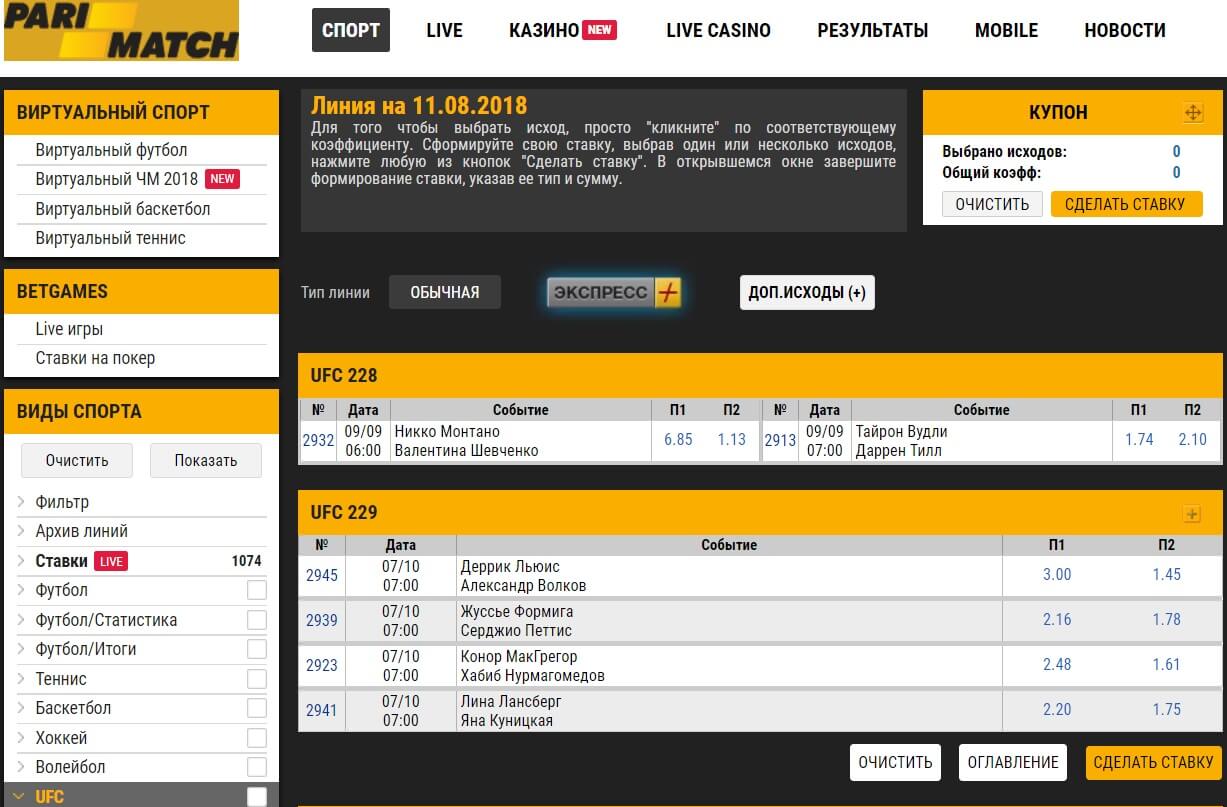
Task: Select odds 2.48 on Конор МакГрегор
Action: 1057,664
